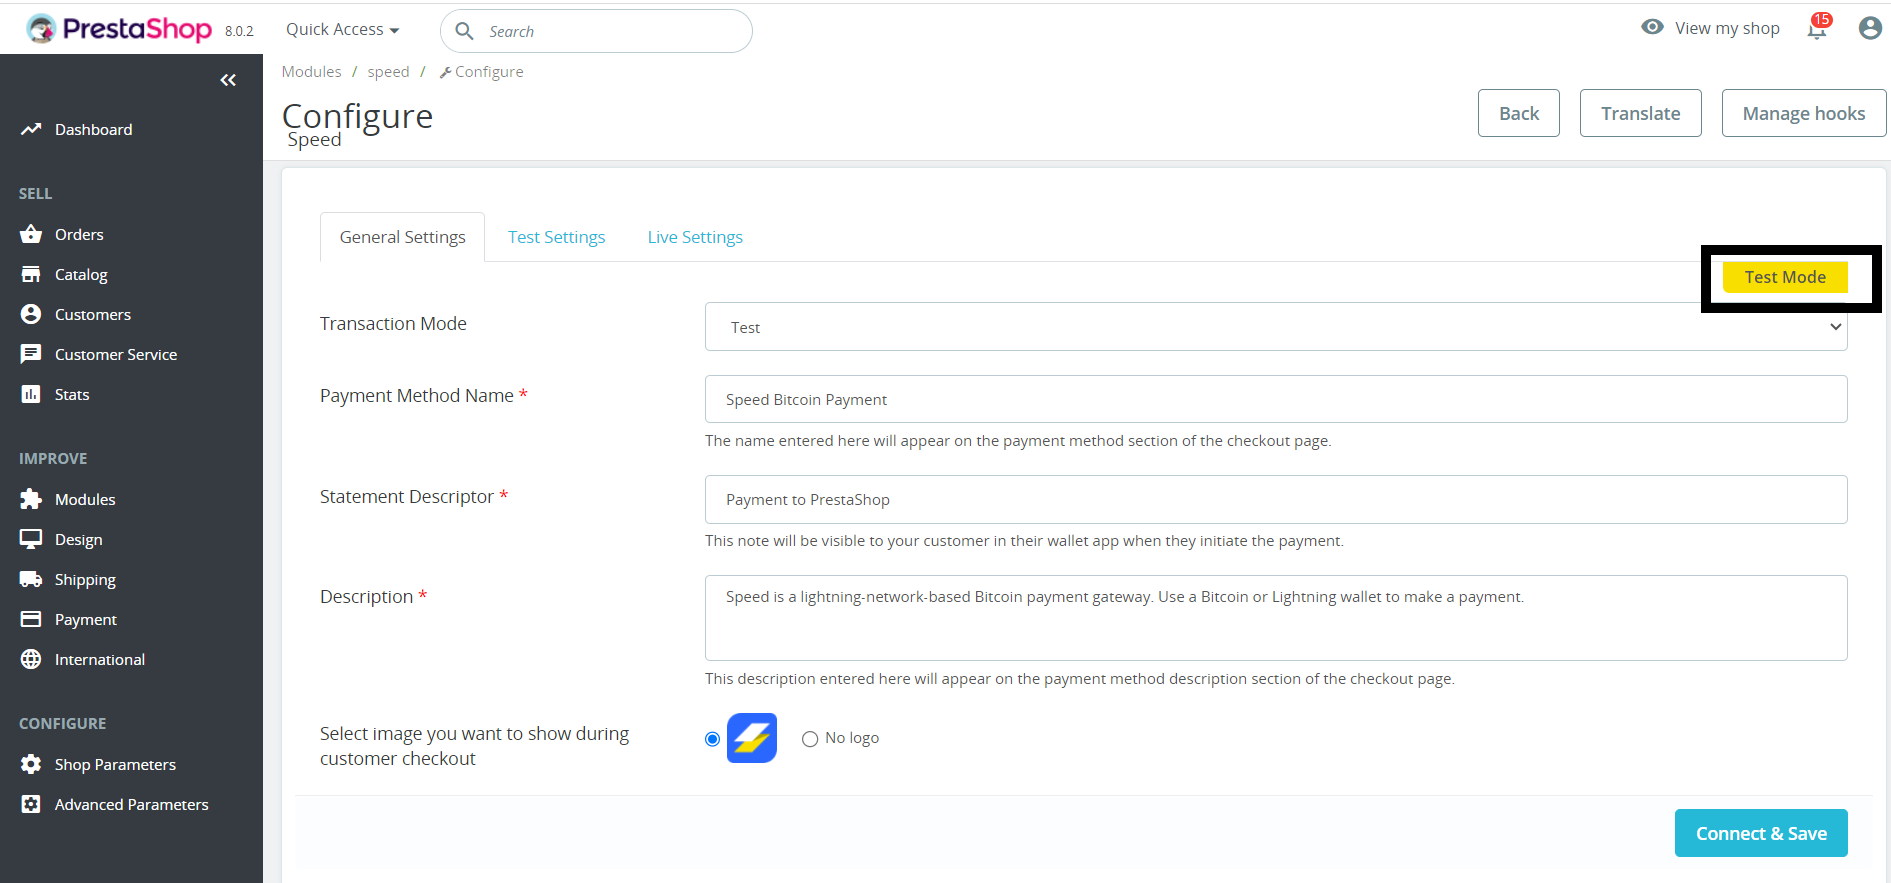Click the Shipping truck icon
The height and width of the screenshot is (883, 1891).
pyautogui.click(x=31, y=579)
